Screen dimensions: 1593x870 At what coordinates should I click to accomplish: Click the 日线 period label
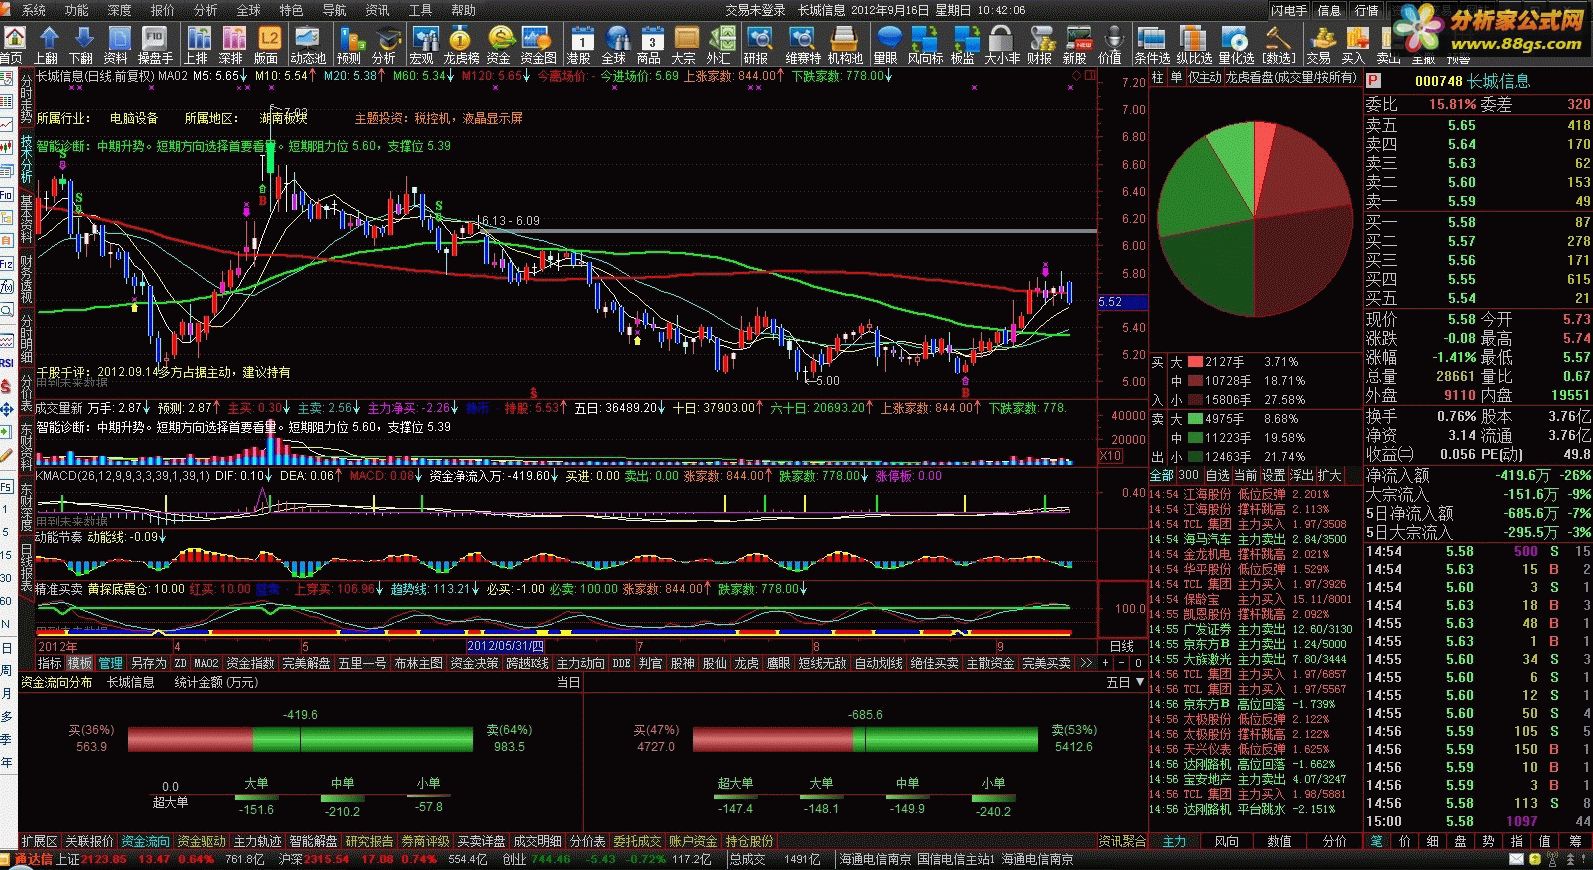pos(1122,646)
